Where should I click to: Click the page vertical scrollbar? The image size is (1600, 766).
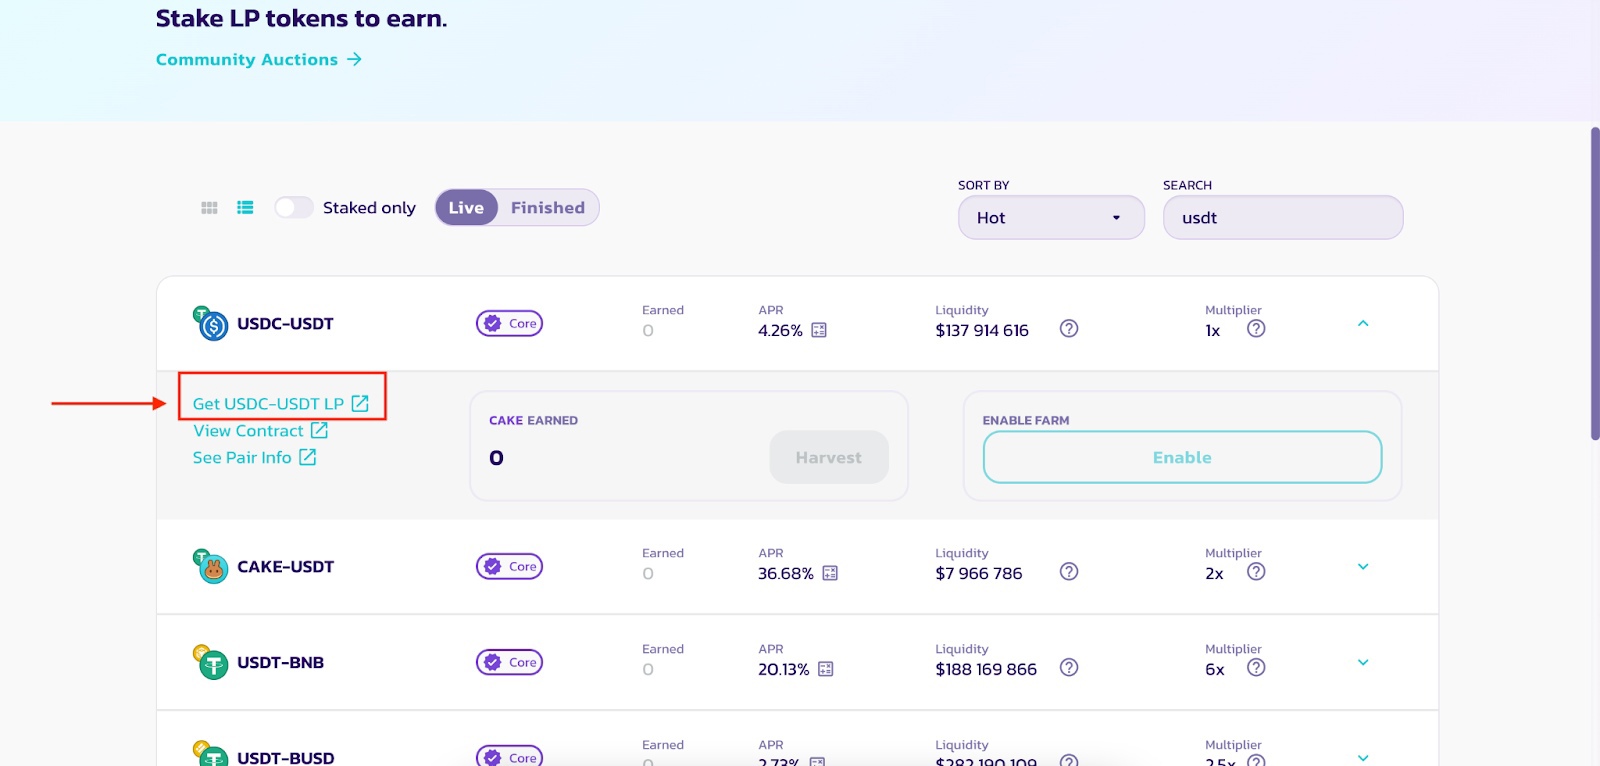click(x=1595, y=283)
